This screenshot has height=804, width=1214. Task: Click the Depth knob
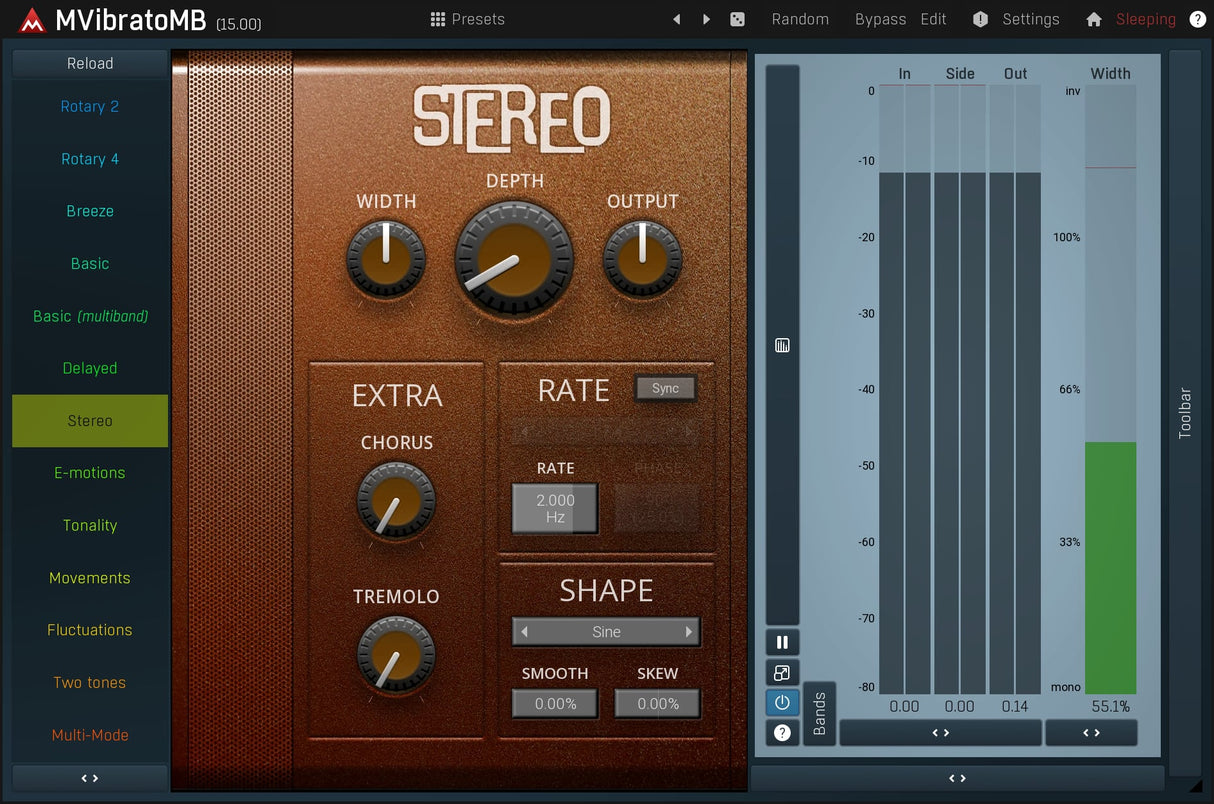(x=514, y=258)
